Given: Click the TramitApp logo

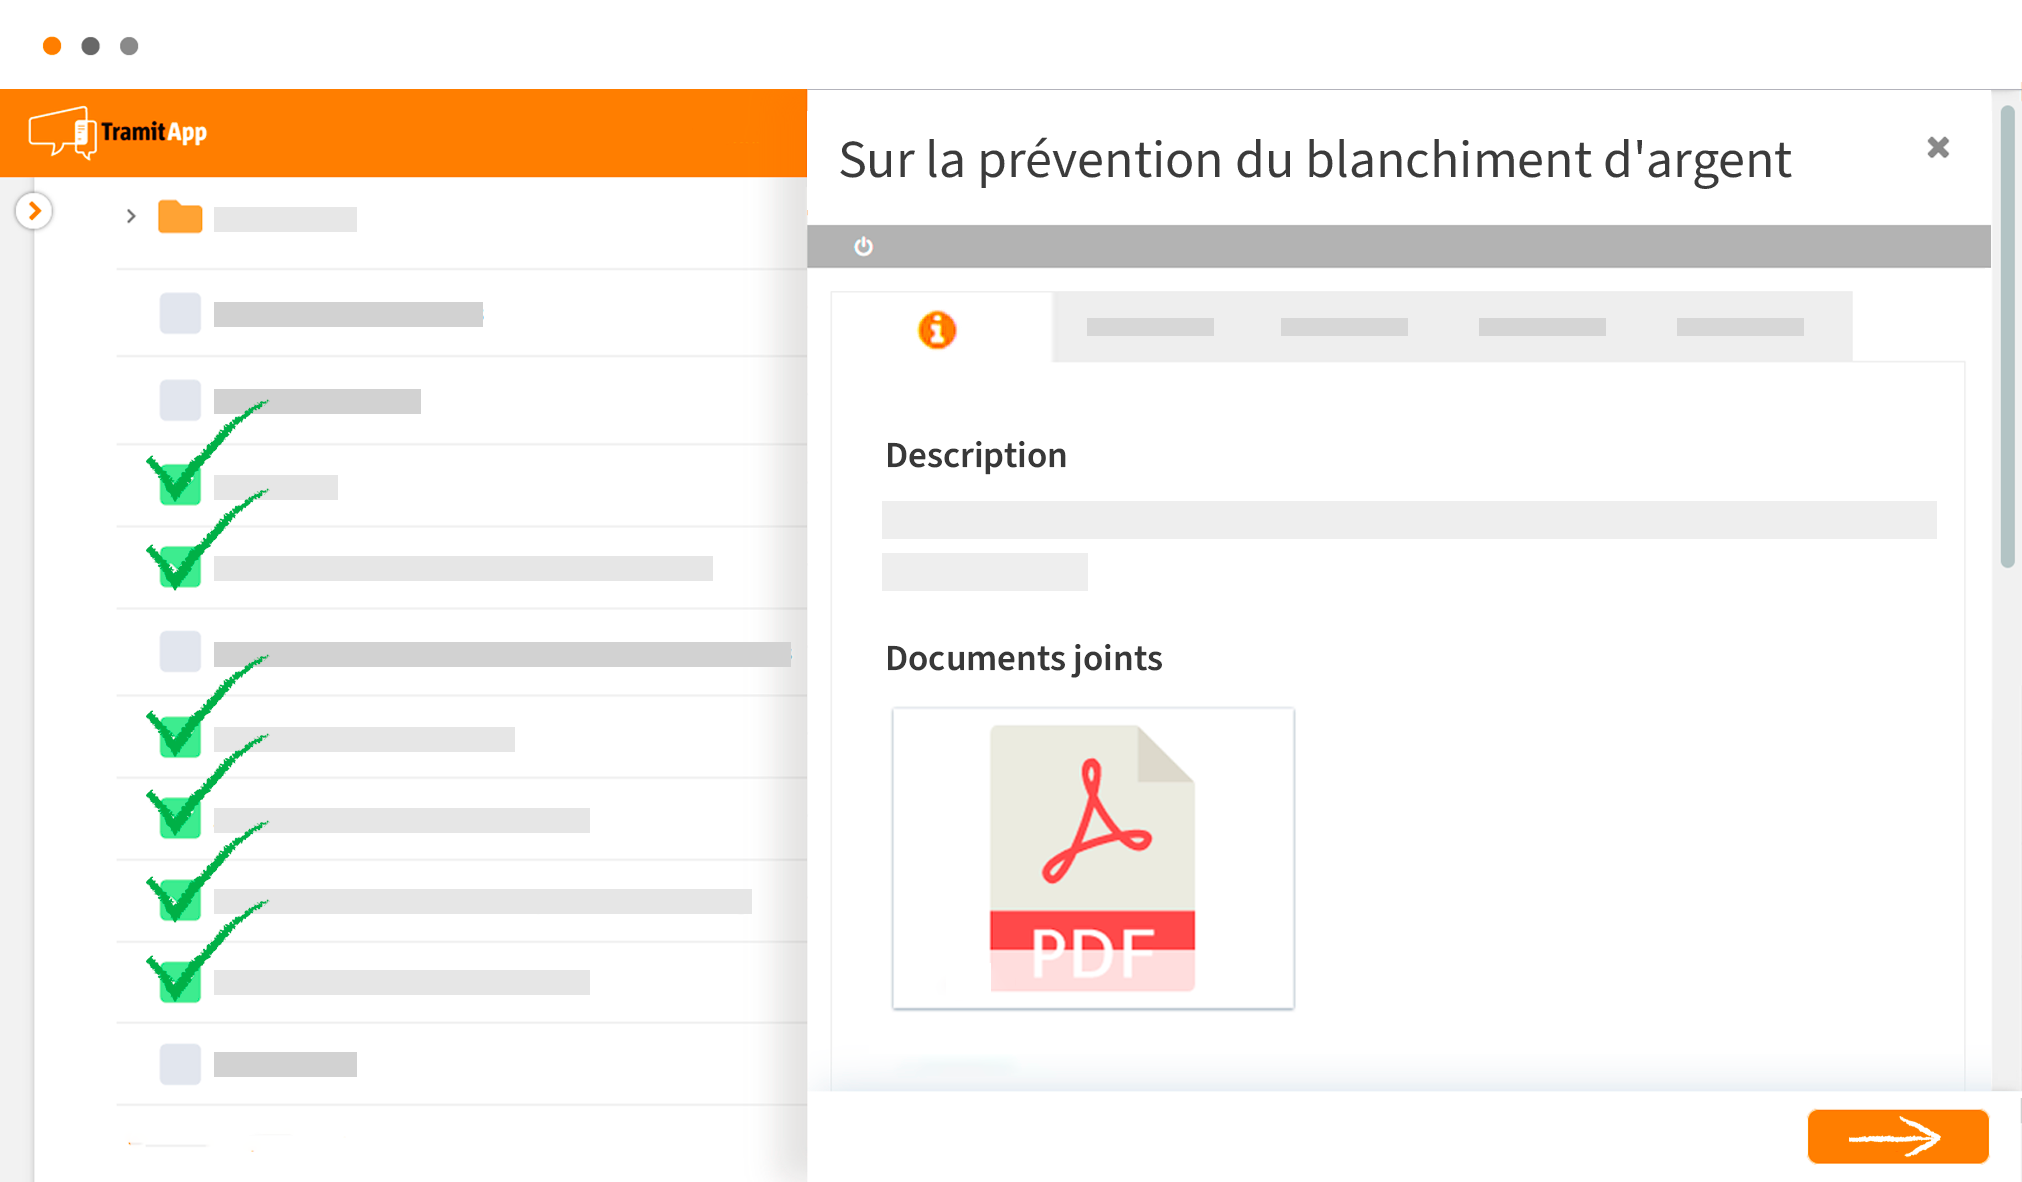Looking at the screenshot, I should coord(118,133).
